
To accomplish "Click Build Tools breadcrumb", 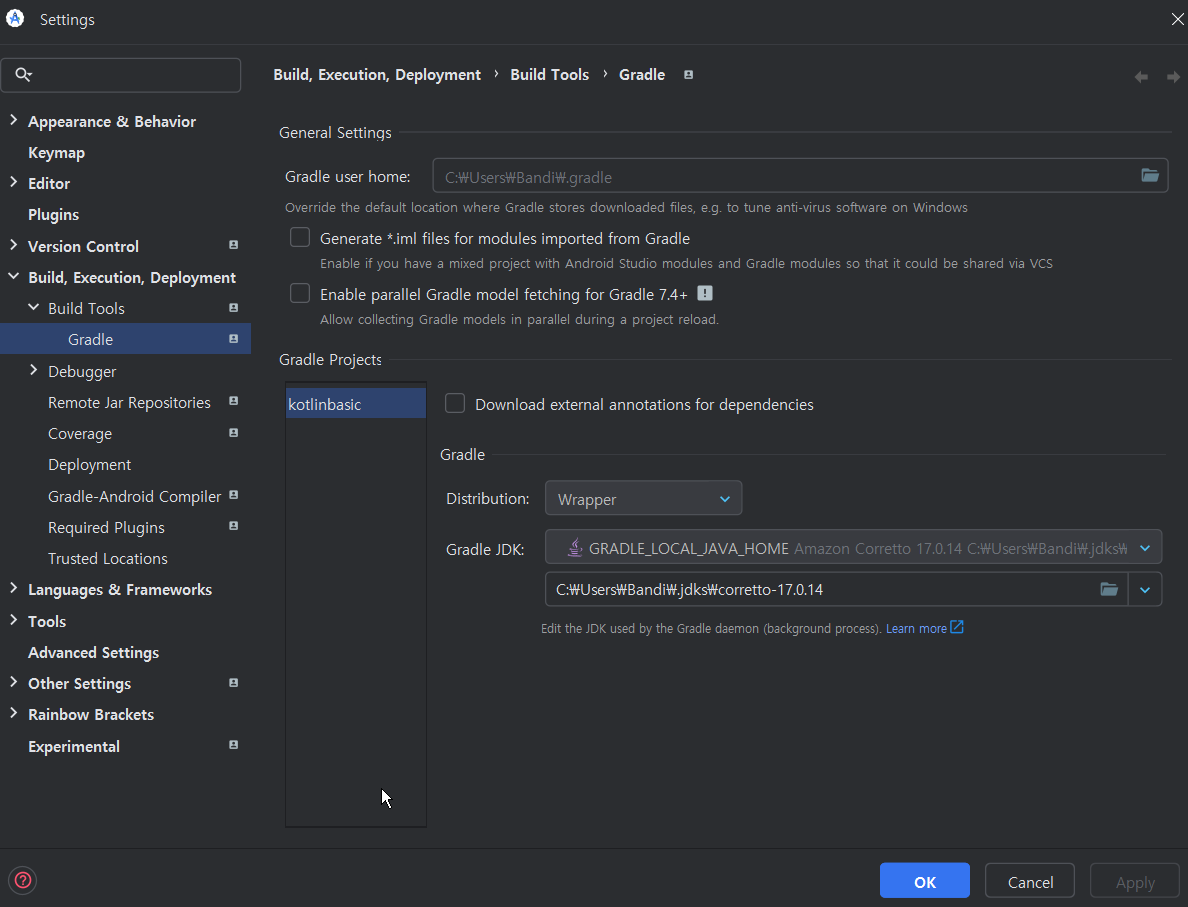I will tap(549, 74).
